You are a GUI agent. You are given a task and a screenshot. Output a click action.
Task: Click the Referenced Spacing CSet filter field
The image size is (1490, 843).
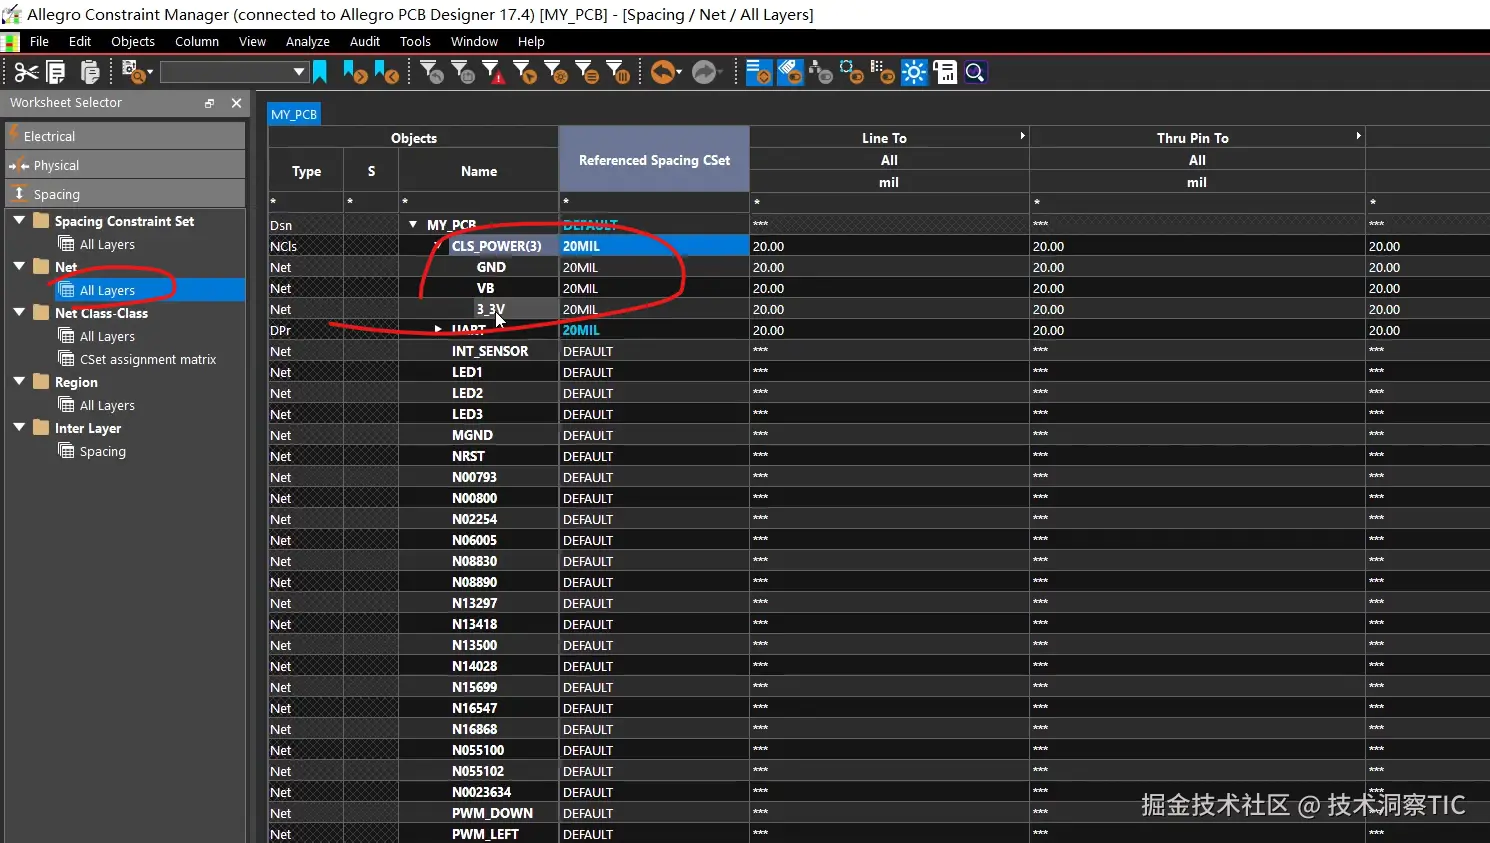pos(654,202)
